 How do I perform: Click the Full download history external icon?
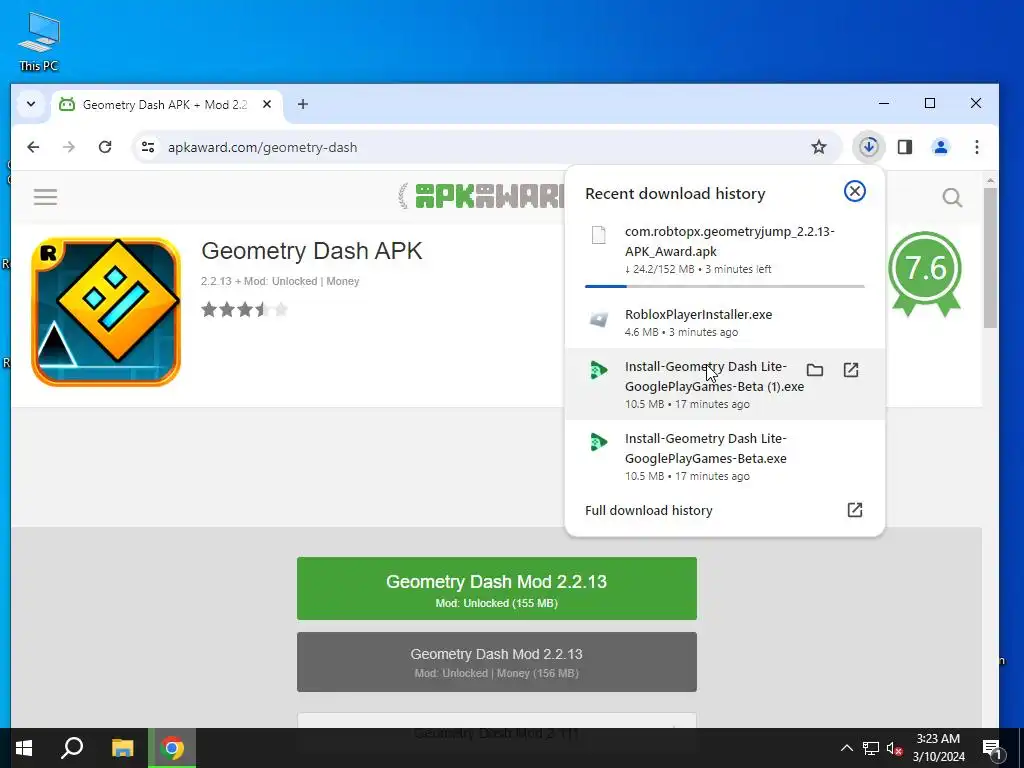point(854,510)
